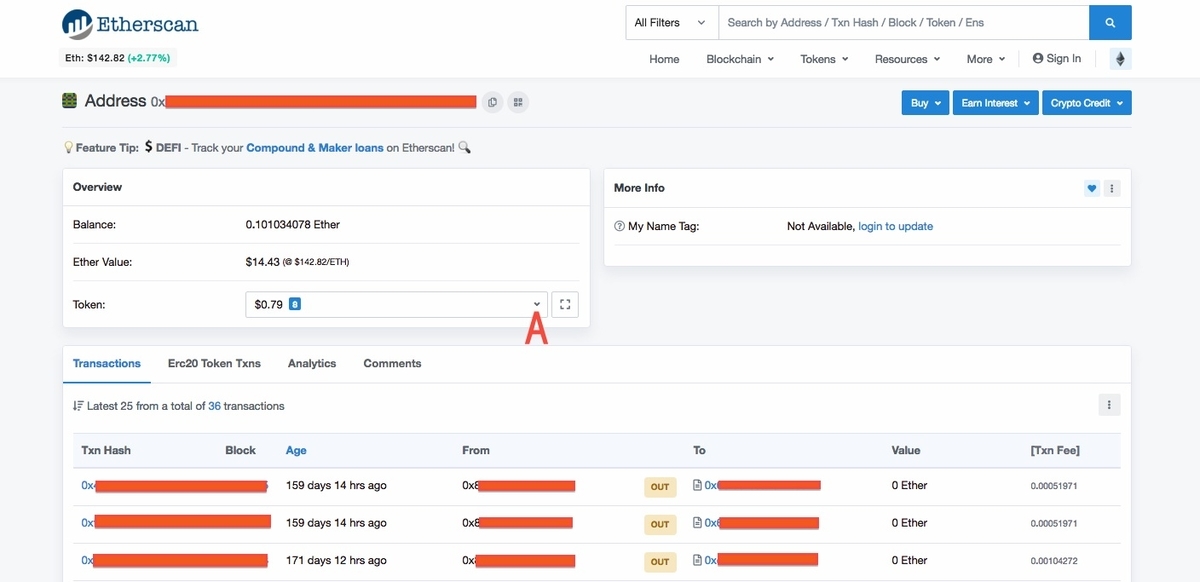This screenshot has width=1200, height=582.
Task: Open the Earn Interest dropdown
Action: (995, 103)
